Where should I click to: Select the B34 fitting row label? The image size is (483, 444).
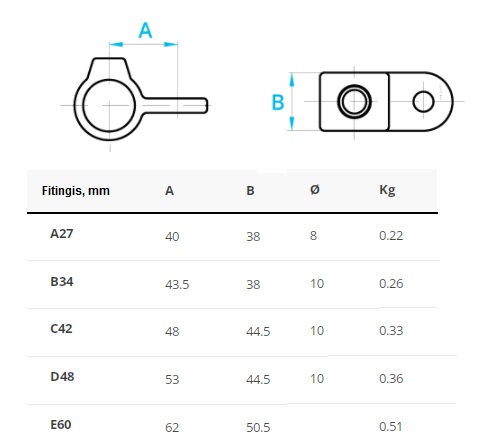[62, 282]
